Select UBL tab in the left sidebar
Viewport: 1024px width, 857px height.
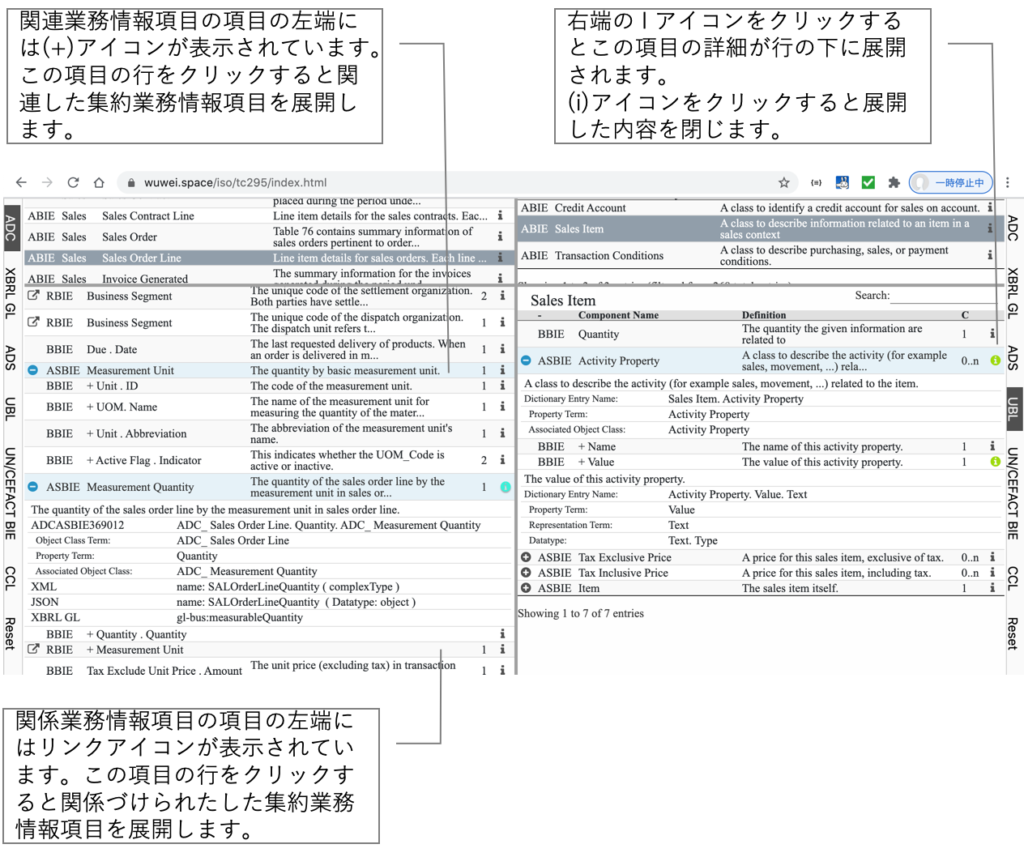tap(10, 408)
